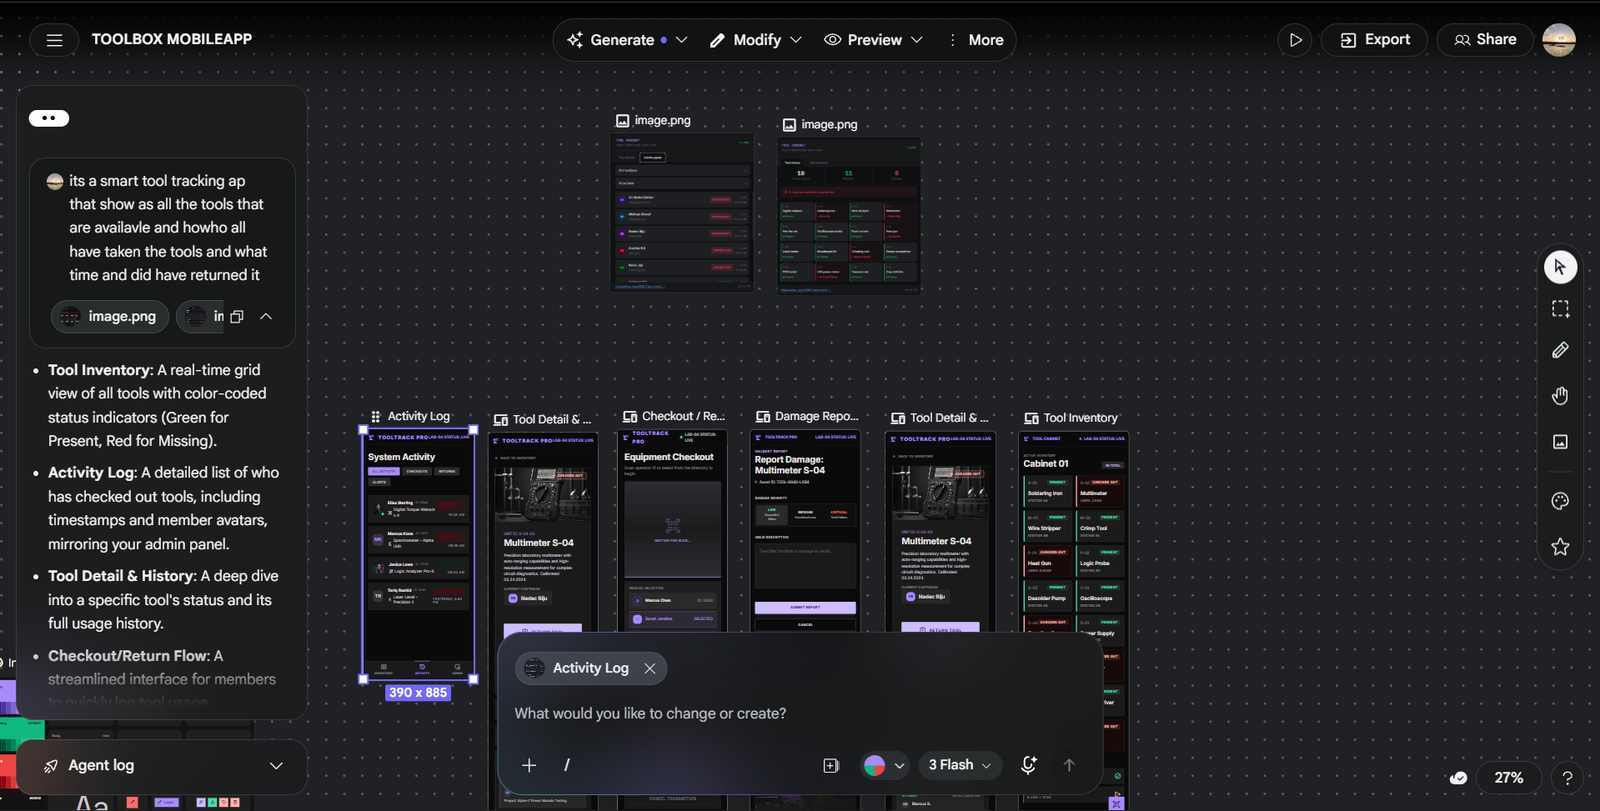Remove the Activity Log chip
Viewport: 1600px width, 811px height.
point(650,668)
